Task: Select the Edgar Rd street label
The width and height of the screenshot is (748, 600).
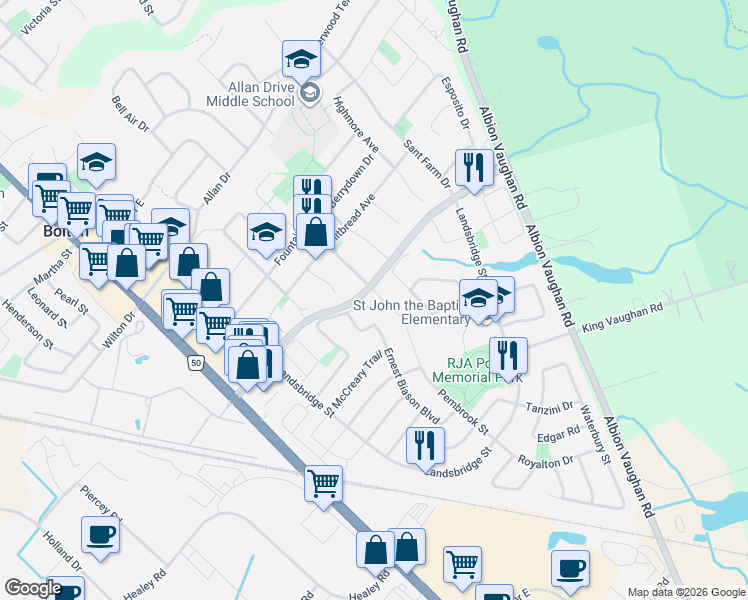Action: tap(558, 434)
